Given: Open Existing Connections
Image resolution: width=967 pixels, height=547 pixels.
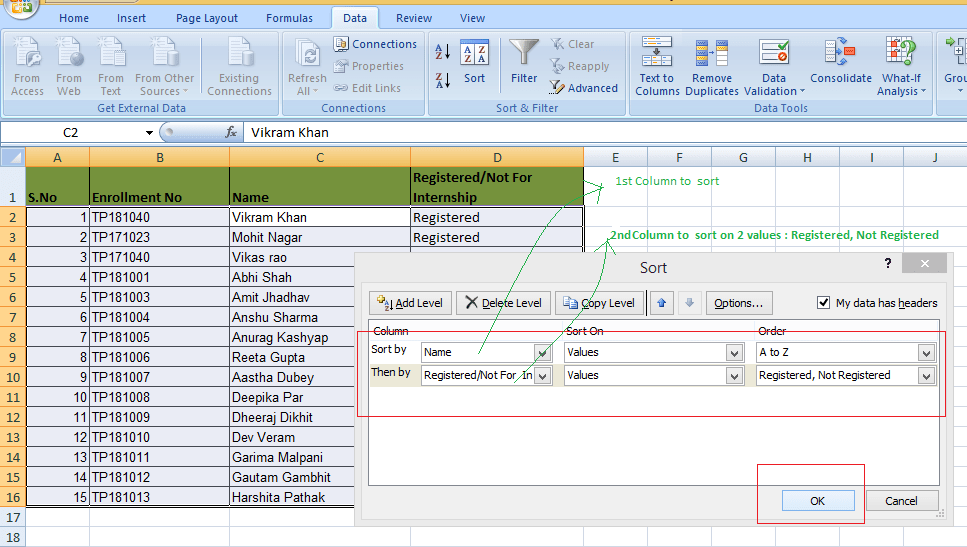Looking at the screenshot, I should [x=239, y=66].
